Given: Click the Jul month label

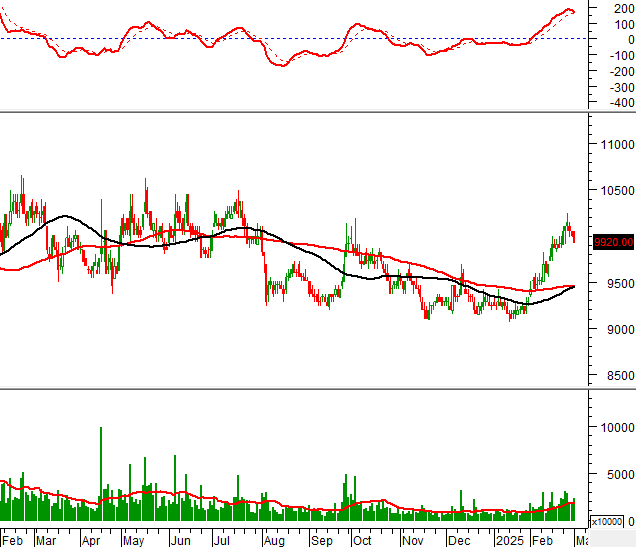Looking at the screenshot, I should (221, 541).
